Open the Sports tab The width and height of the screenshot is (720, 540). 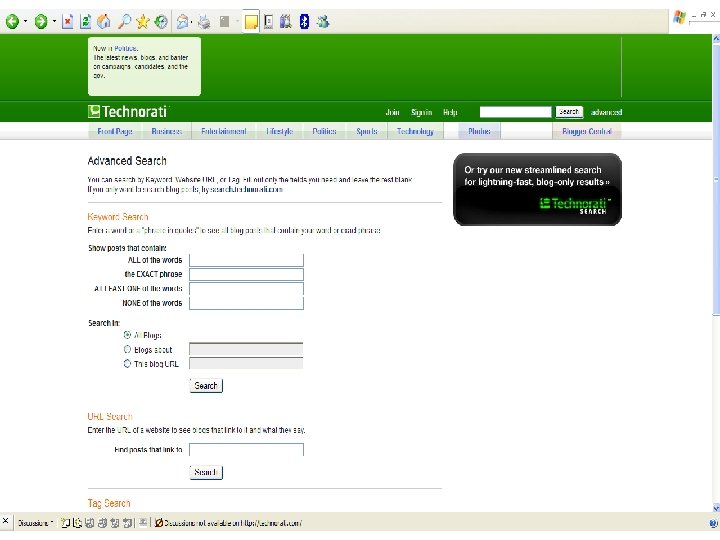pyautogui.click(x=367, y=131)
